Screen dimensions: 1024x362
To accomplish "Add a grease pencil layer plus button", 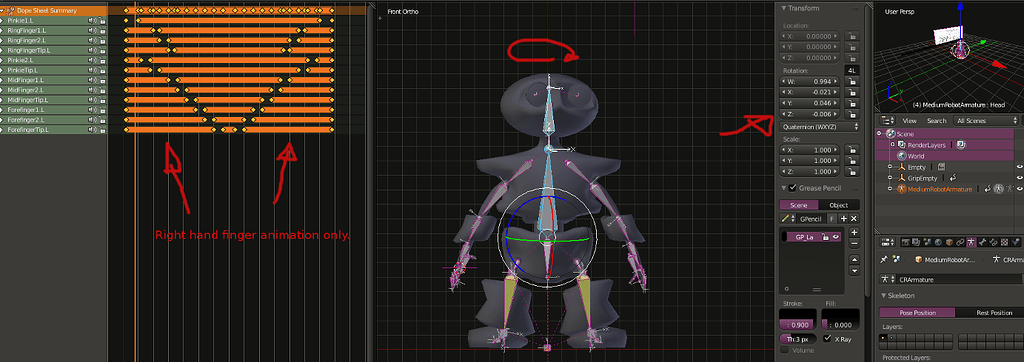I will point(854,232).
